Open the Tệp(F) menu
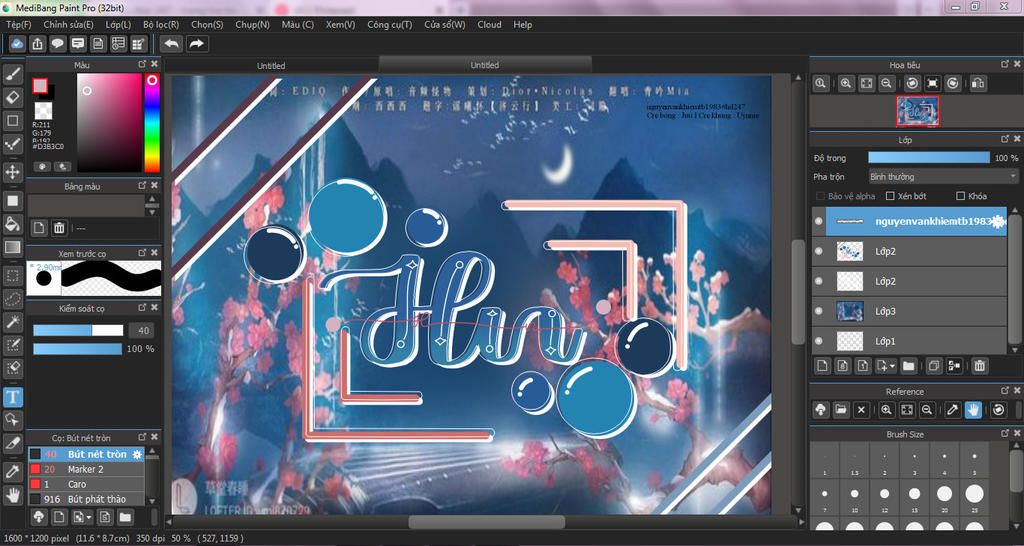The height and width of the screenshot is (546, 1024). 18,24
